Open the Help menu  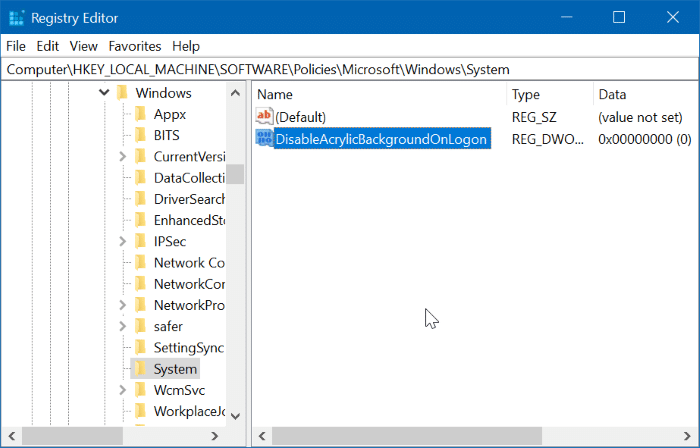(186, 46)
